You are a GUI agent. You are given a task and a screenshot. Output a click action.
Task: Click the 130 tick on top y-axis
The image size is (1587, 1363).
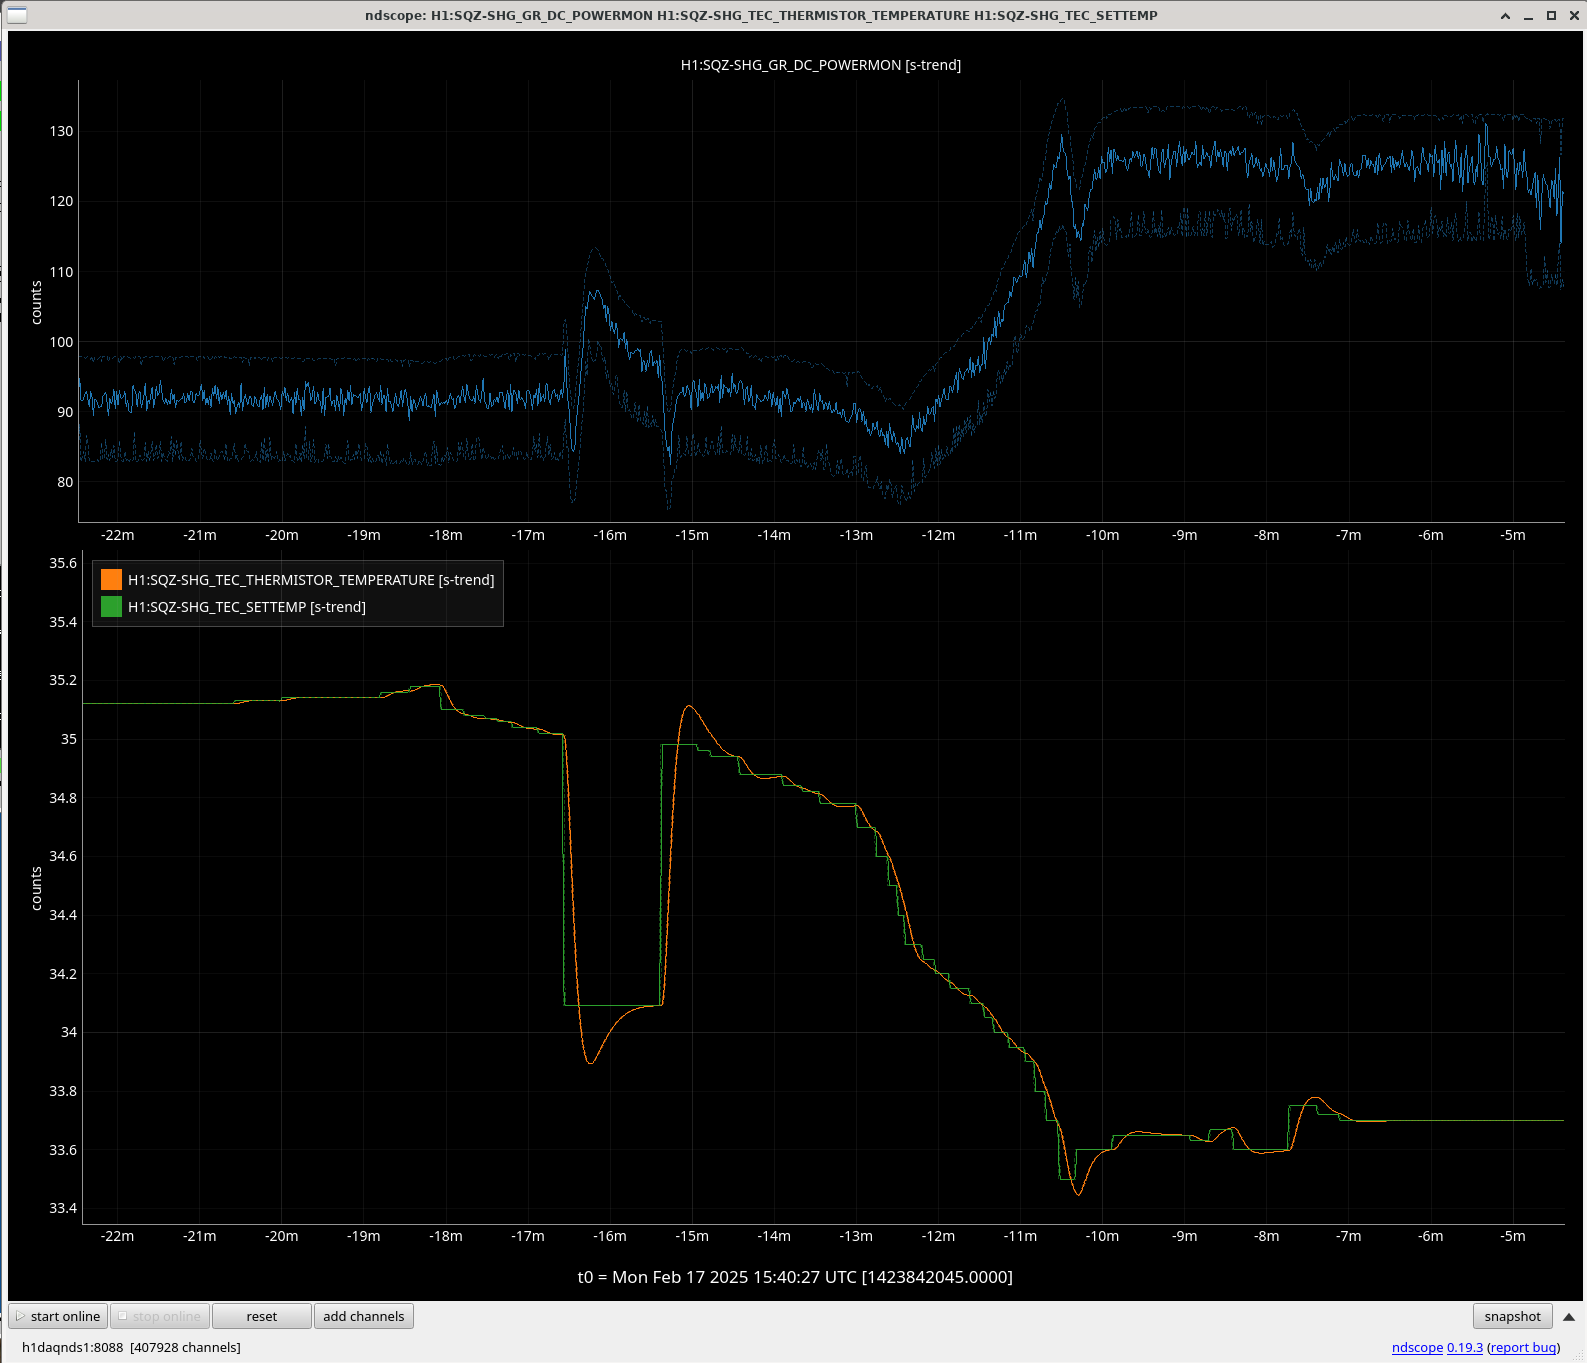coord(62,131)
